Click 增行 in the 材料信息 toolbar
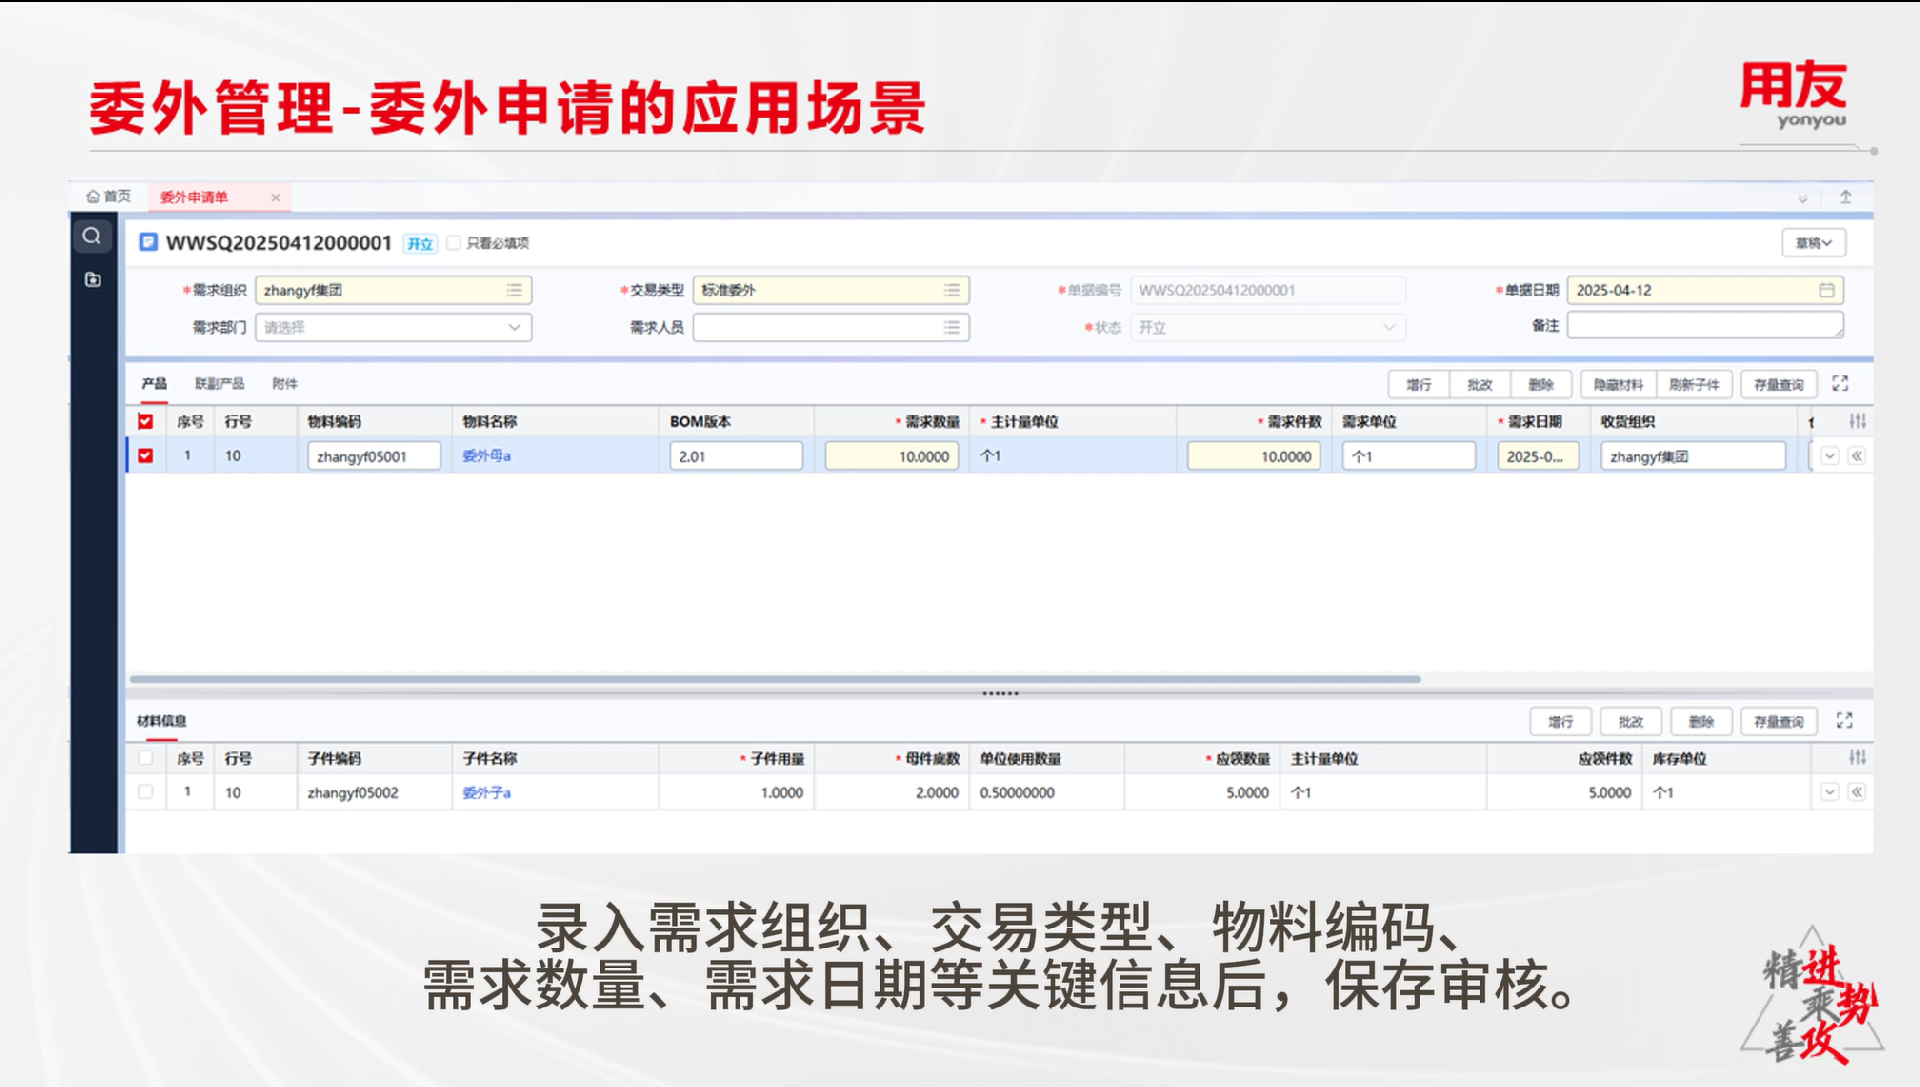Viewport: 1920px width, 1087px height. coord(1560,722)
